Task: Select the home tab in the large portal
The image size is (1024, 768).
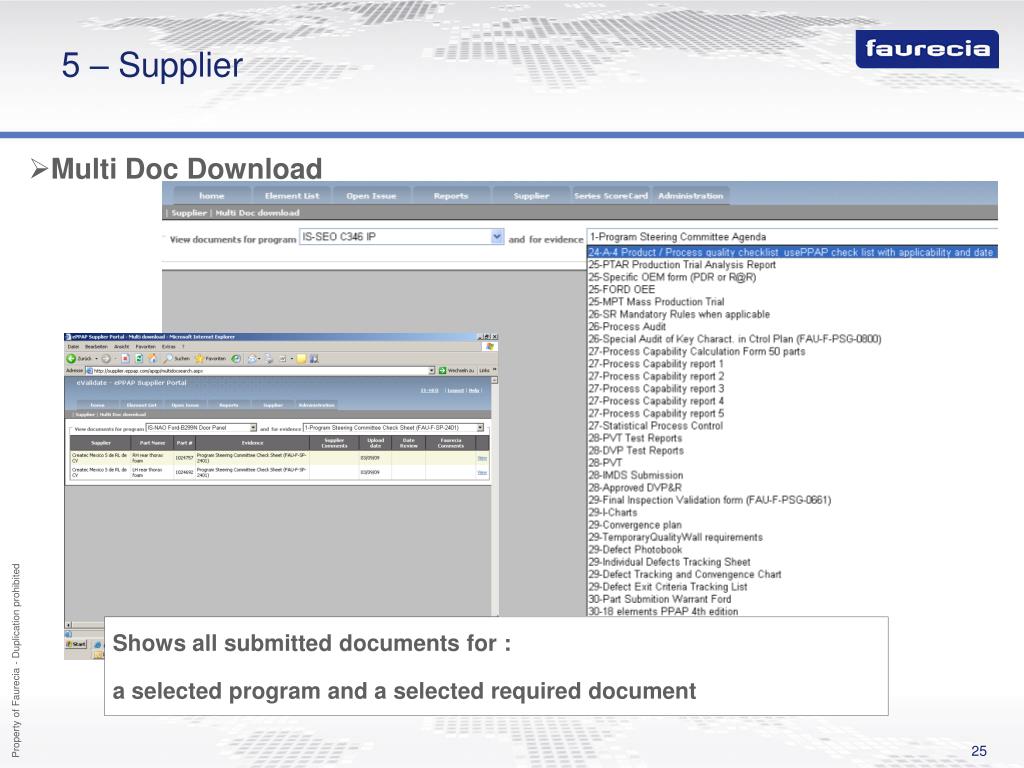Action: click(212, 195)
